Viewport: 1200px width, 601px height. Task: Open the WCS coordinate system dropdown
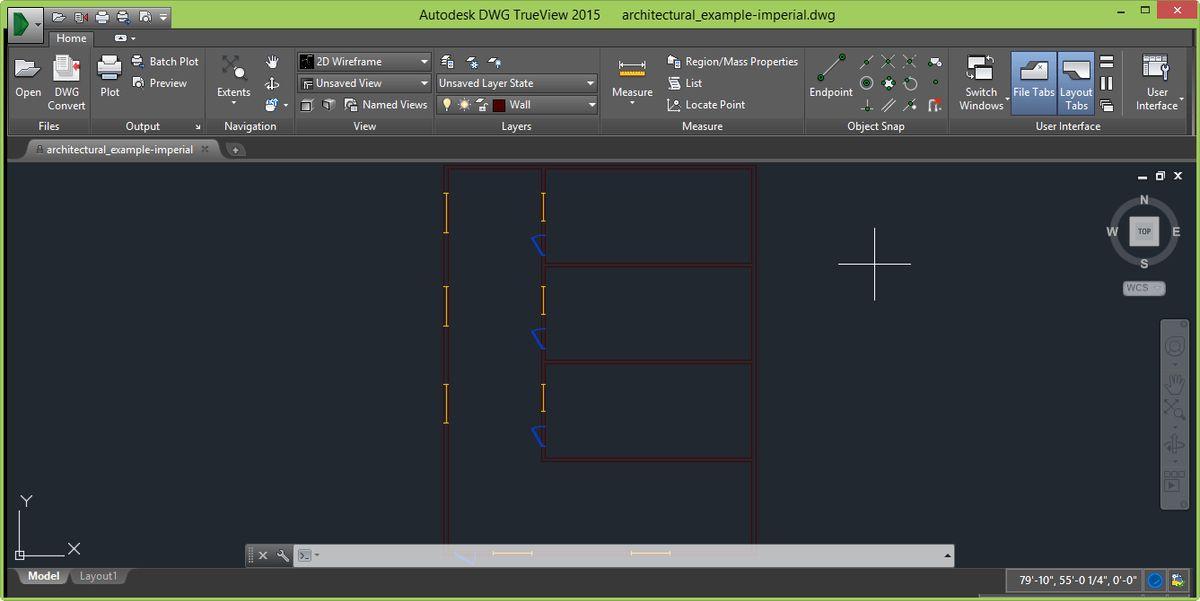click(x=1144, y=288)
